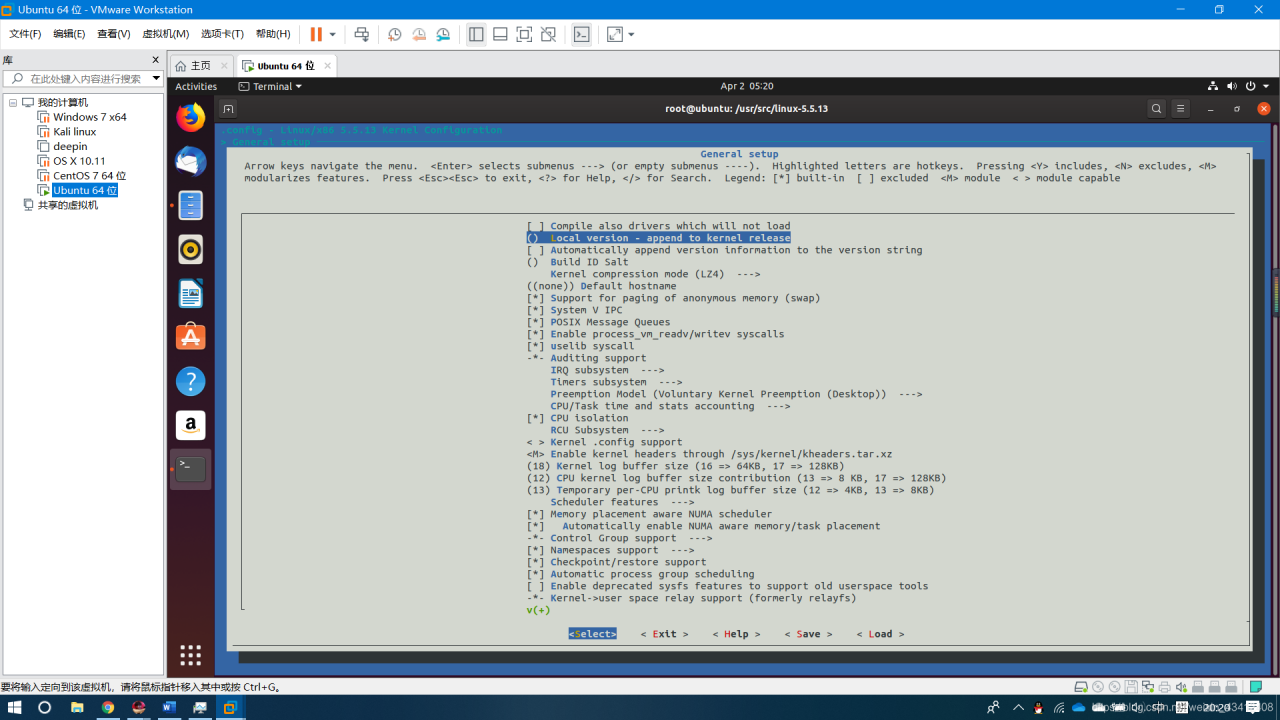Open a new tab in the Terminal window
This screenshot has width=1280, height=720.
tap(228, 109)
